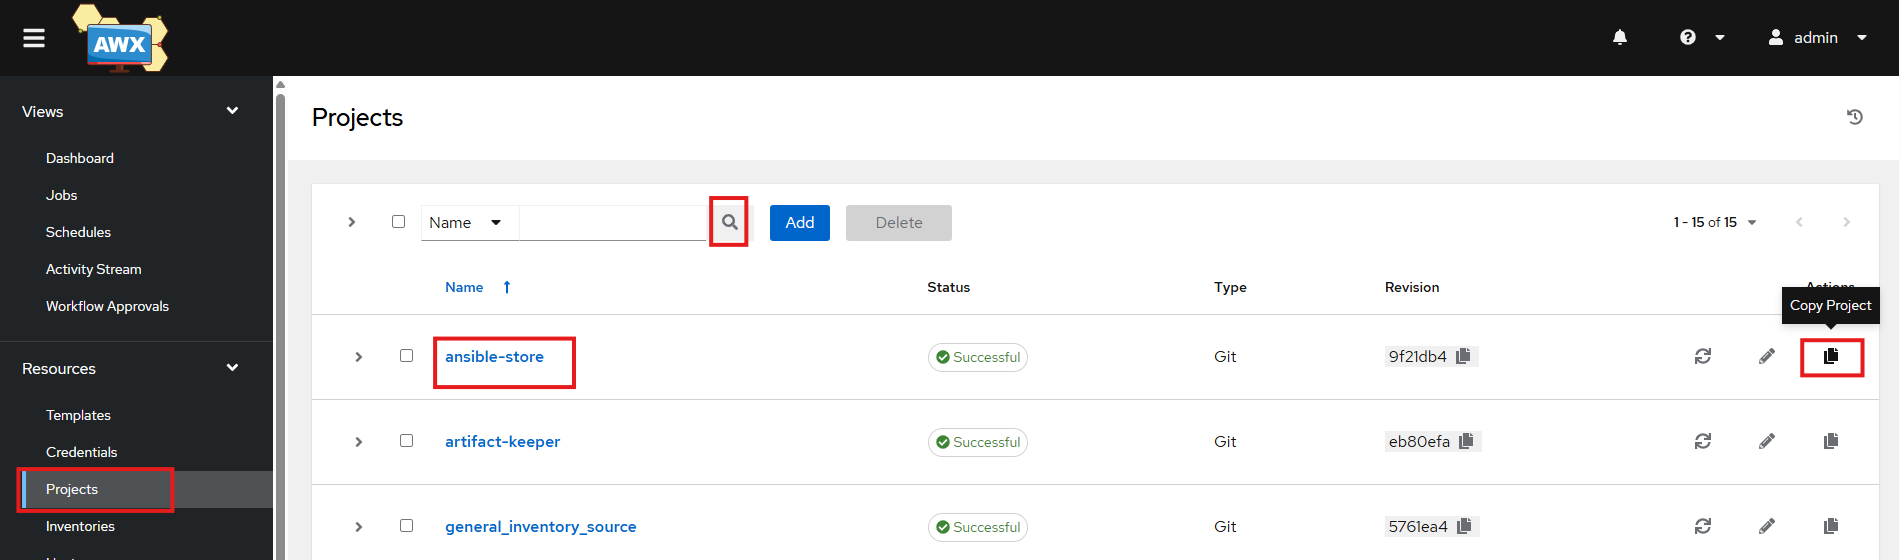The width and height of the screenshot is (1901, 560).
Task: Check the general_inventory_source row checkbox
Action: [x=406, y=526]
